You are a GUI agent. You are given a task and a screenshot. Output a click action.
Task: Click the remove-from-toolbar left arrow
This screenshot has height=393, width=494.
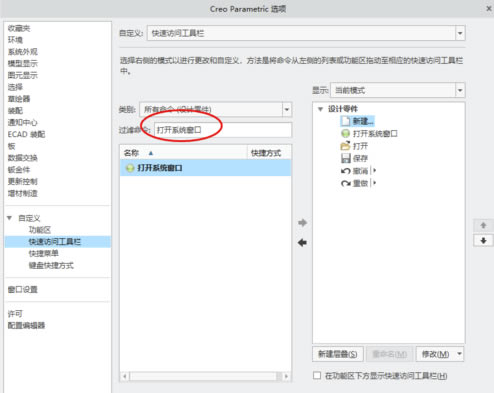[x=302, y=243]
